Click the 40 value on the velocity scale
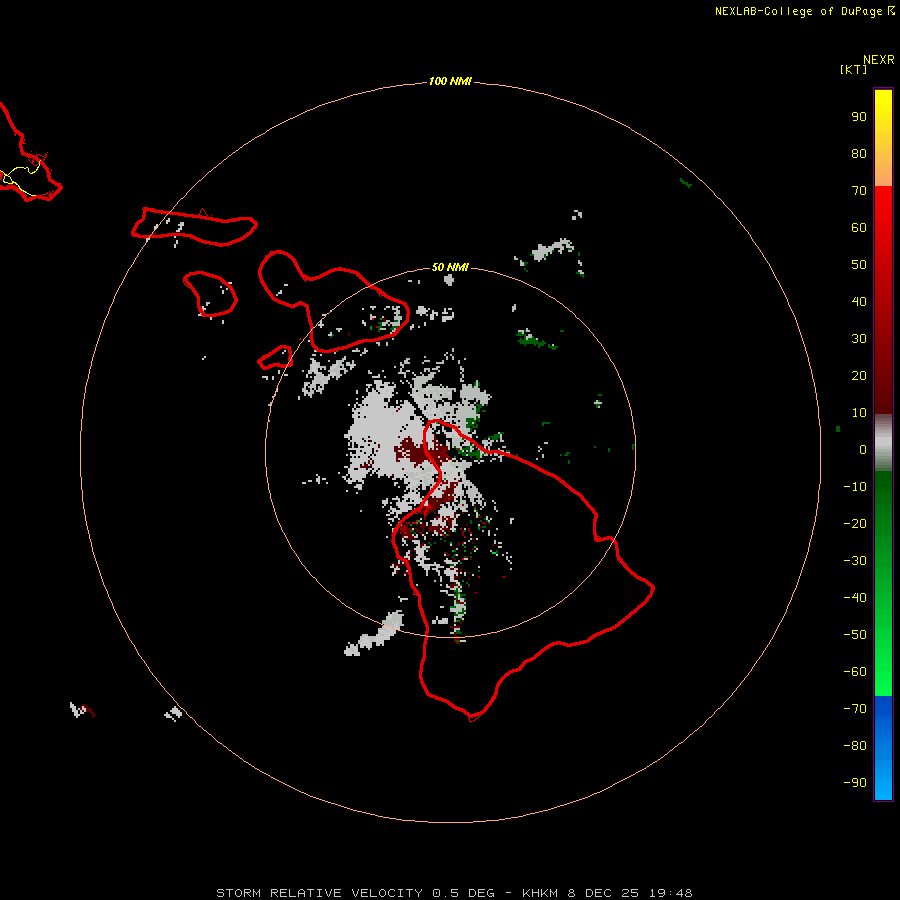The image size is (900, 900). pos(859,301)
